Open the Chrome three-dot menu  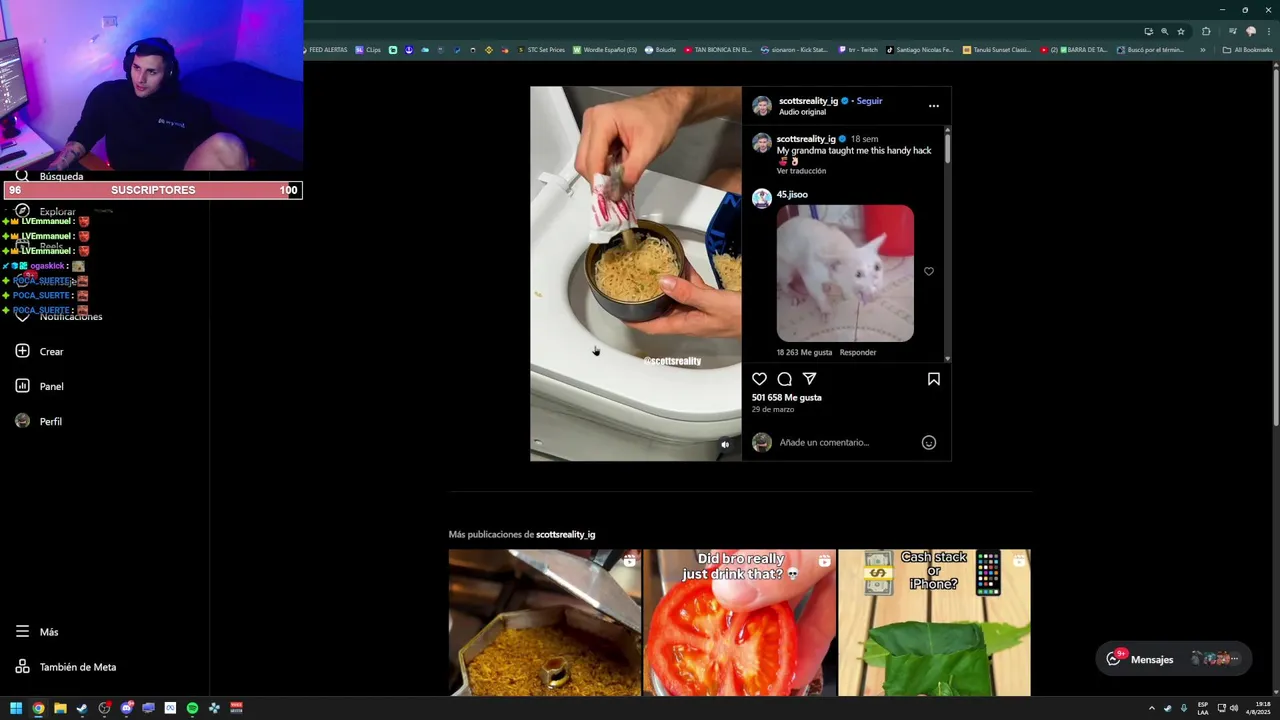pos(1267,31)
